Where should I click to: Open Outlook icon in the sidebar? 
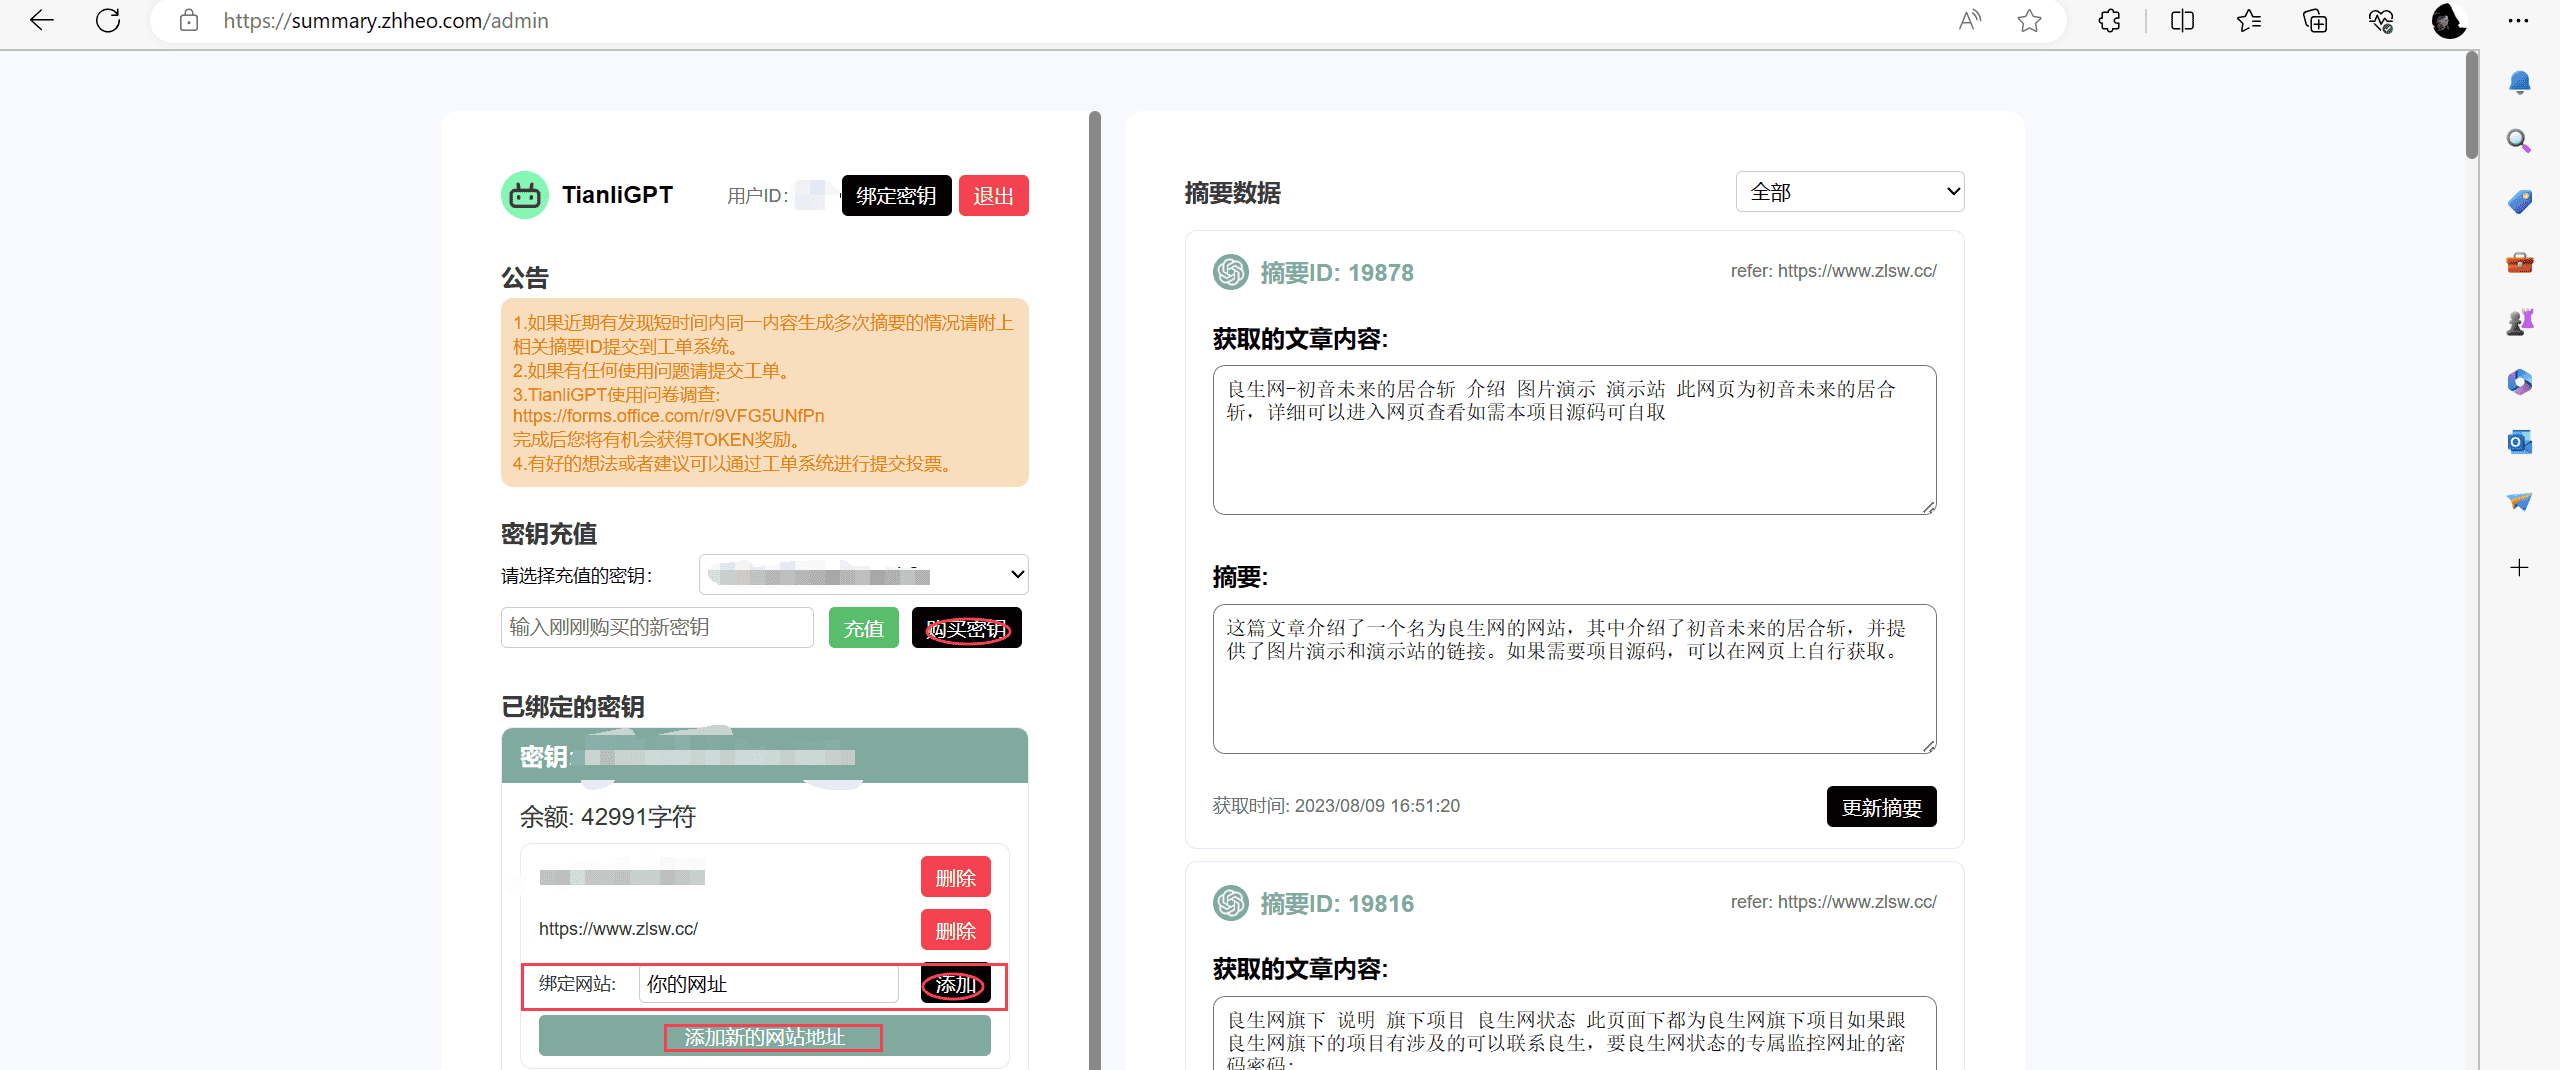[x=2519, y=442]
